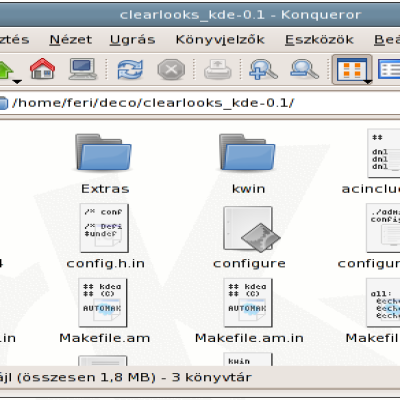Select the Extras folder icon

tap(103, 152)
